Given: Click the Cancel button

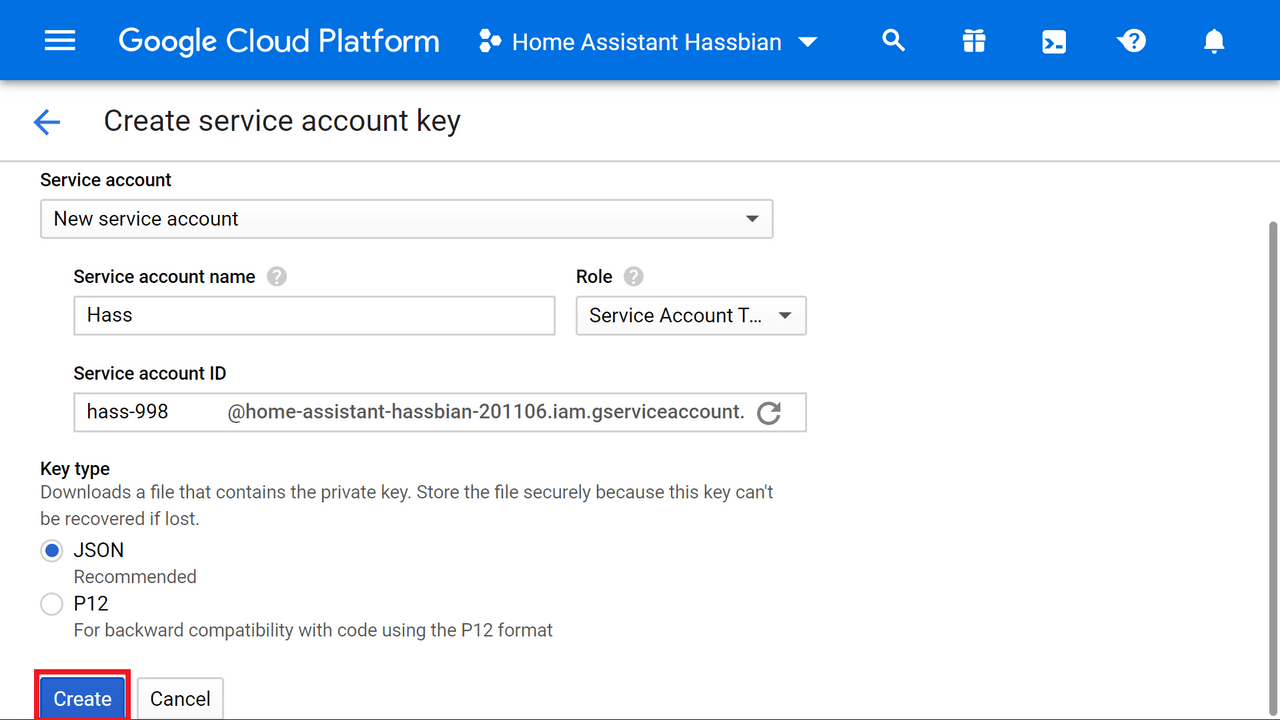Looking at the screenshot, I should point(180,699).
